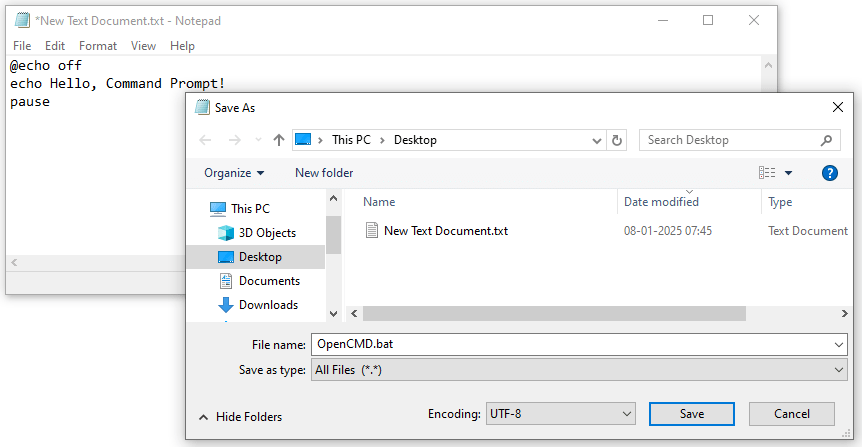
Task: Open Notepad Help menu
Action: pyautogui.click(x=182, y=46)
